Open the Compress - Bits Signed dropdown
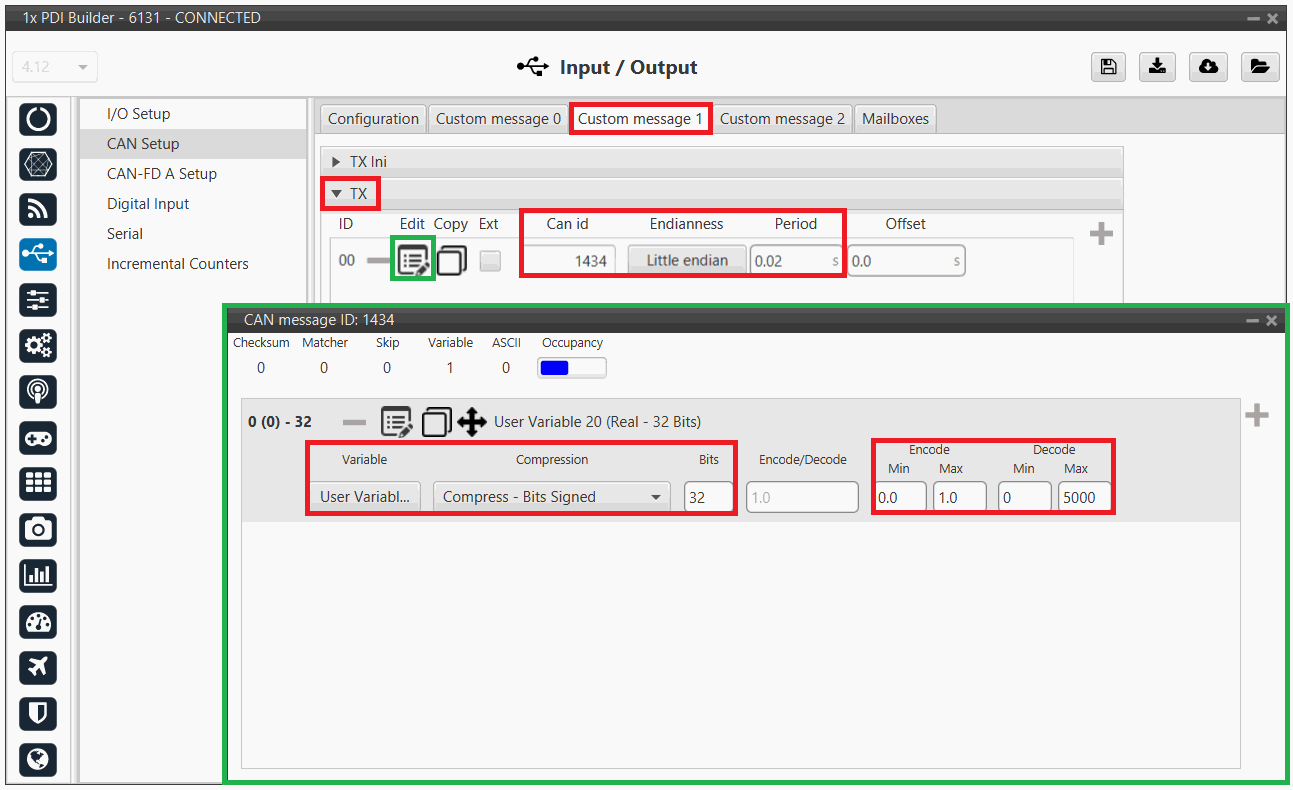 pos(552,497)
